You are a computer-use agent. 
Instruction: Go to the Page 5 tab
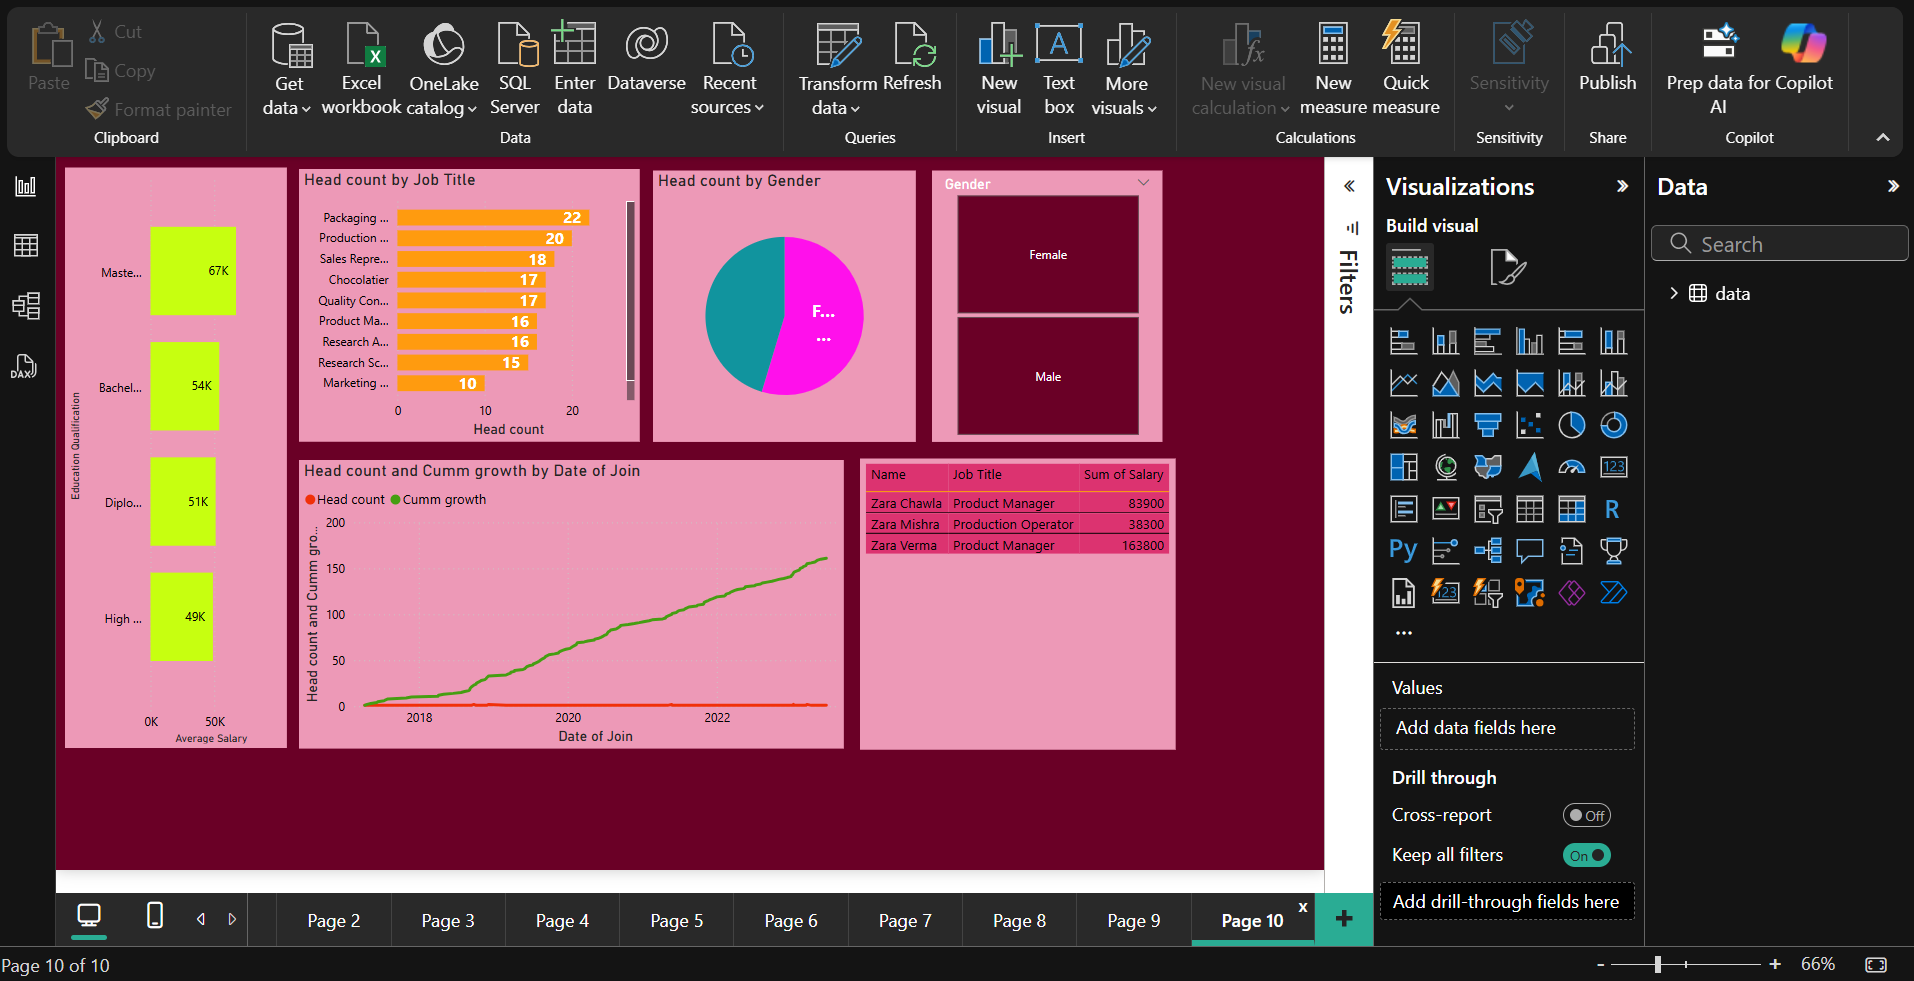point(677,921)
